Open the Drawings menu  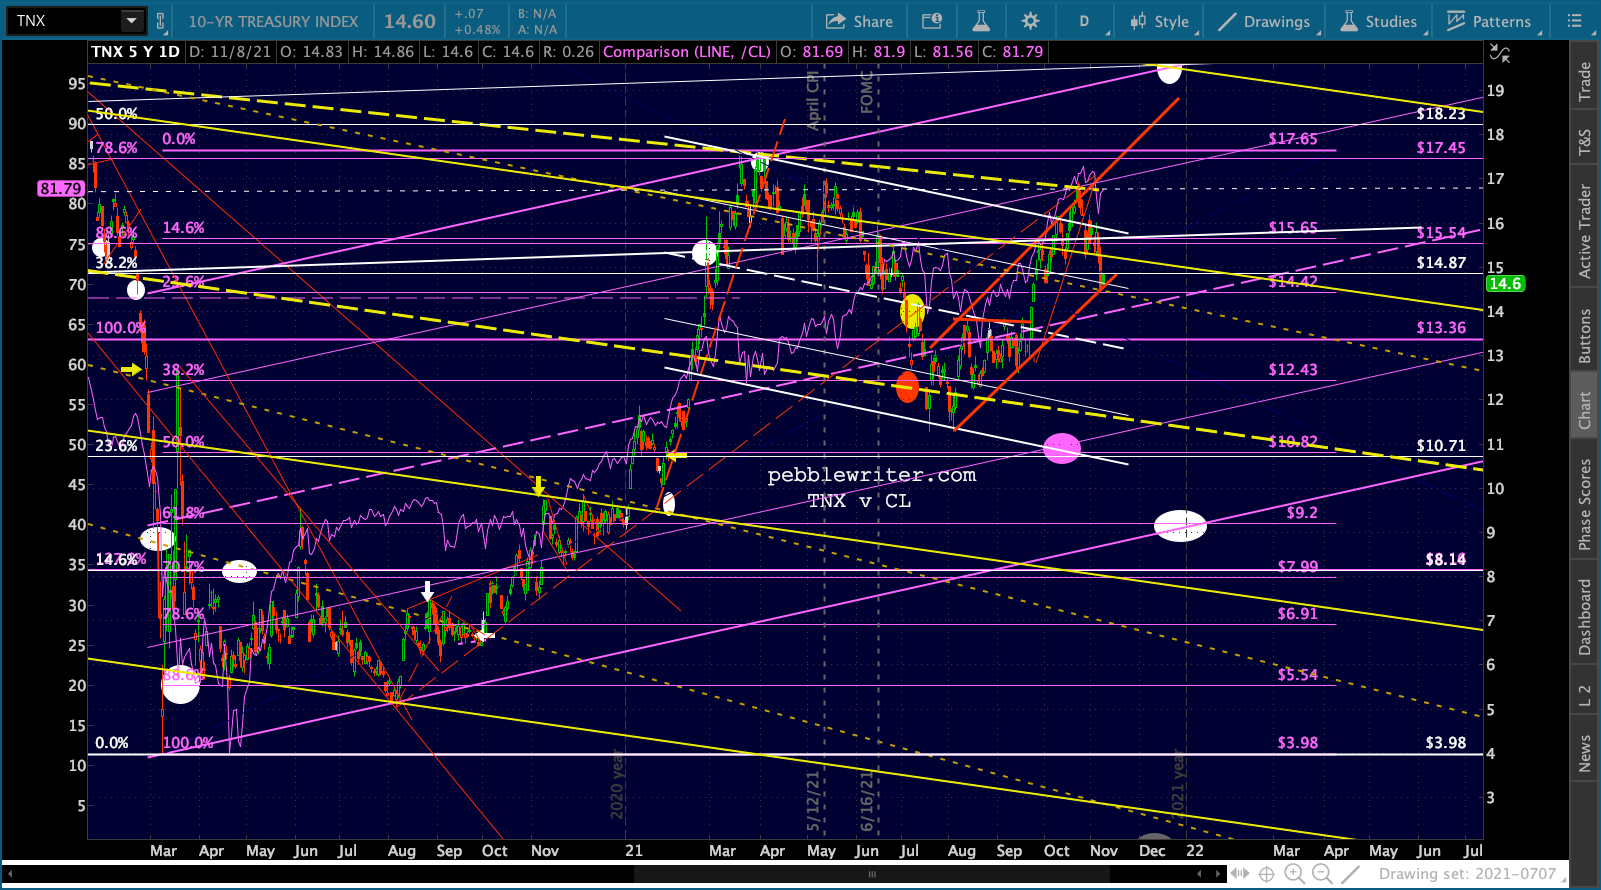point(1265,21)
